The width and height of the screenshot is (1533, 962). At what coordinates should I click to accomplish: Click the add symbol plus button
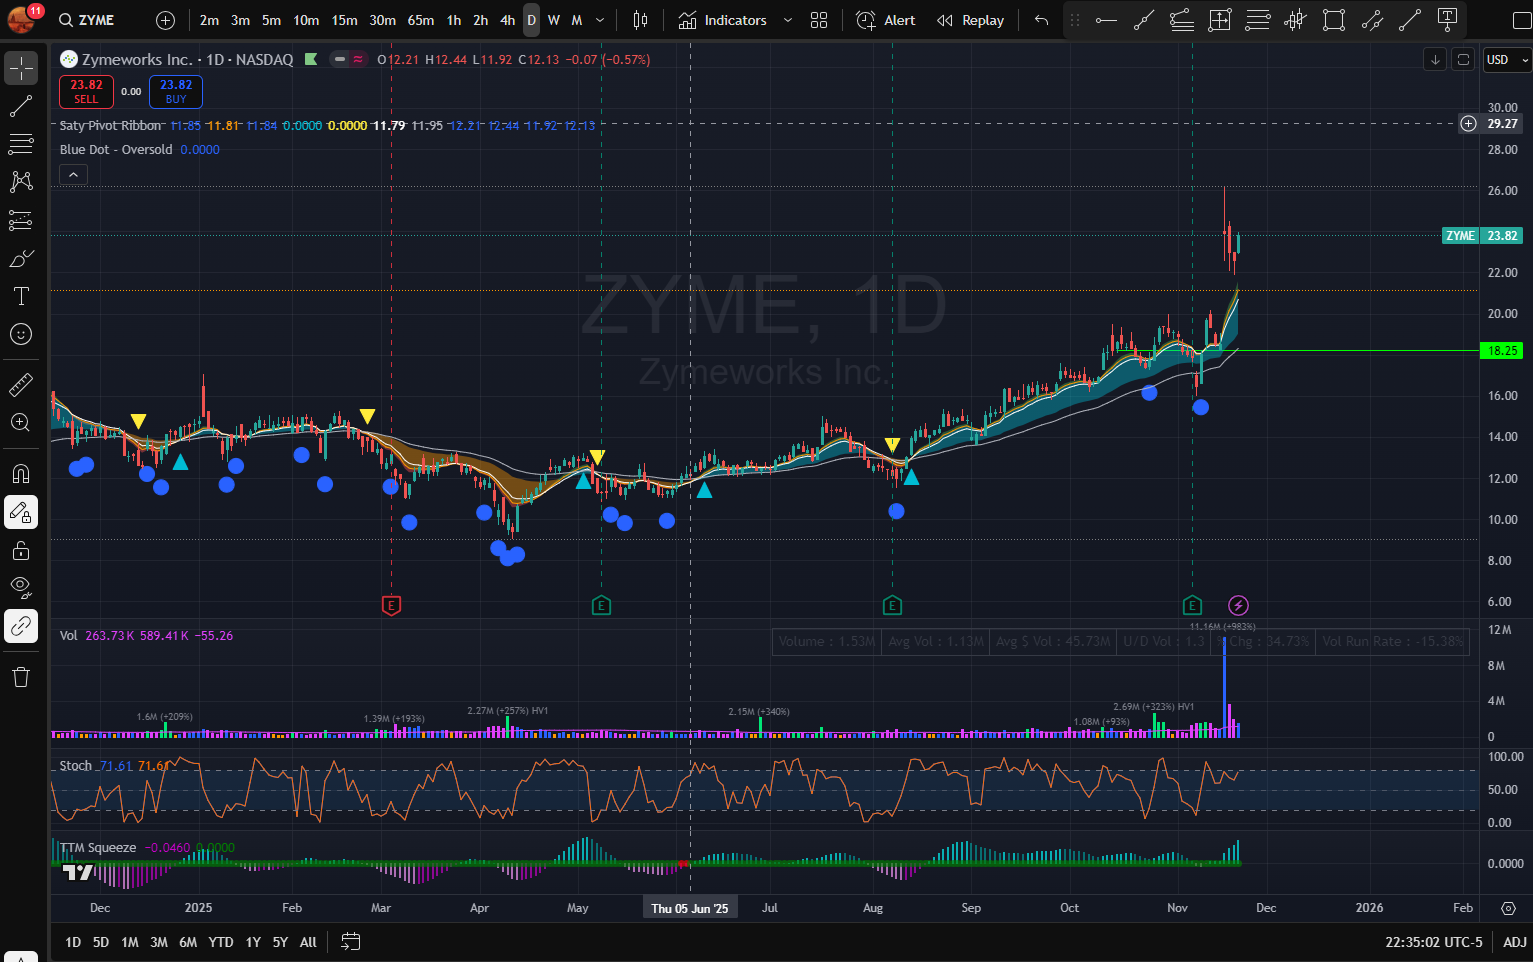coord(166,20)
